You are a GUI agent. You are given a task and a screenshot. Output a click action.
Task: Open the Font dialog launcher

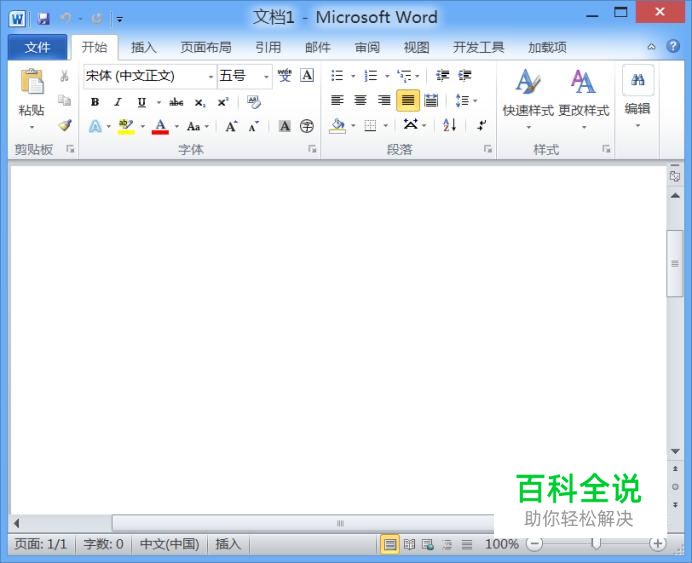pyautogui.click(x=312, y=149)
